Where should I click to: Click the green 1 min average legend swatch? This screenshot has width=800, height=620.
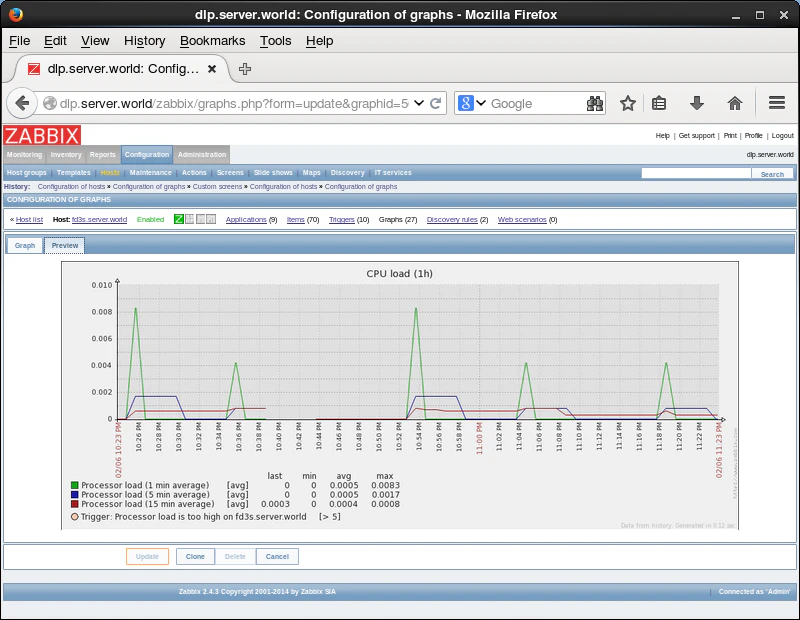click(74, 485)
